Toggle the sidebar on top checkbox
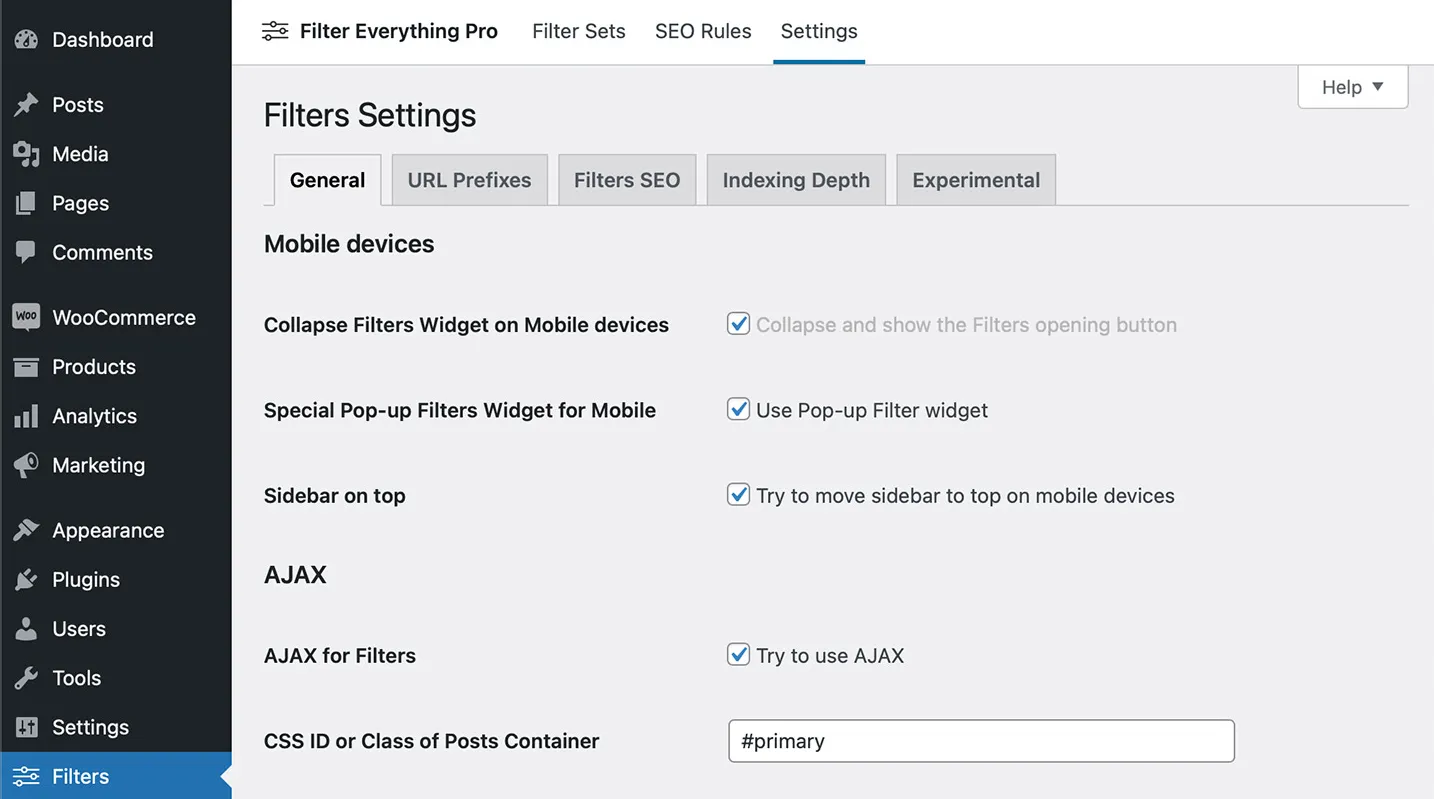 click(x=738, y=495)
